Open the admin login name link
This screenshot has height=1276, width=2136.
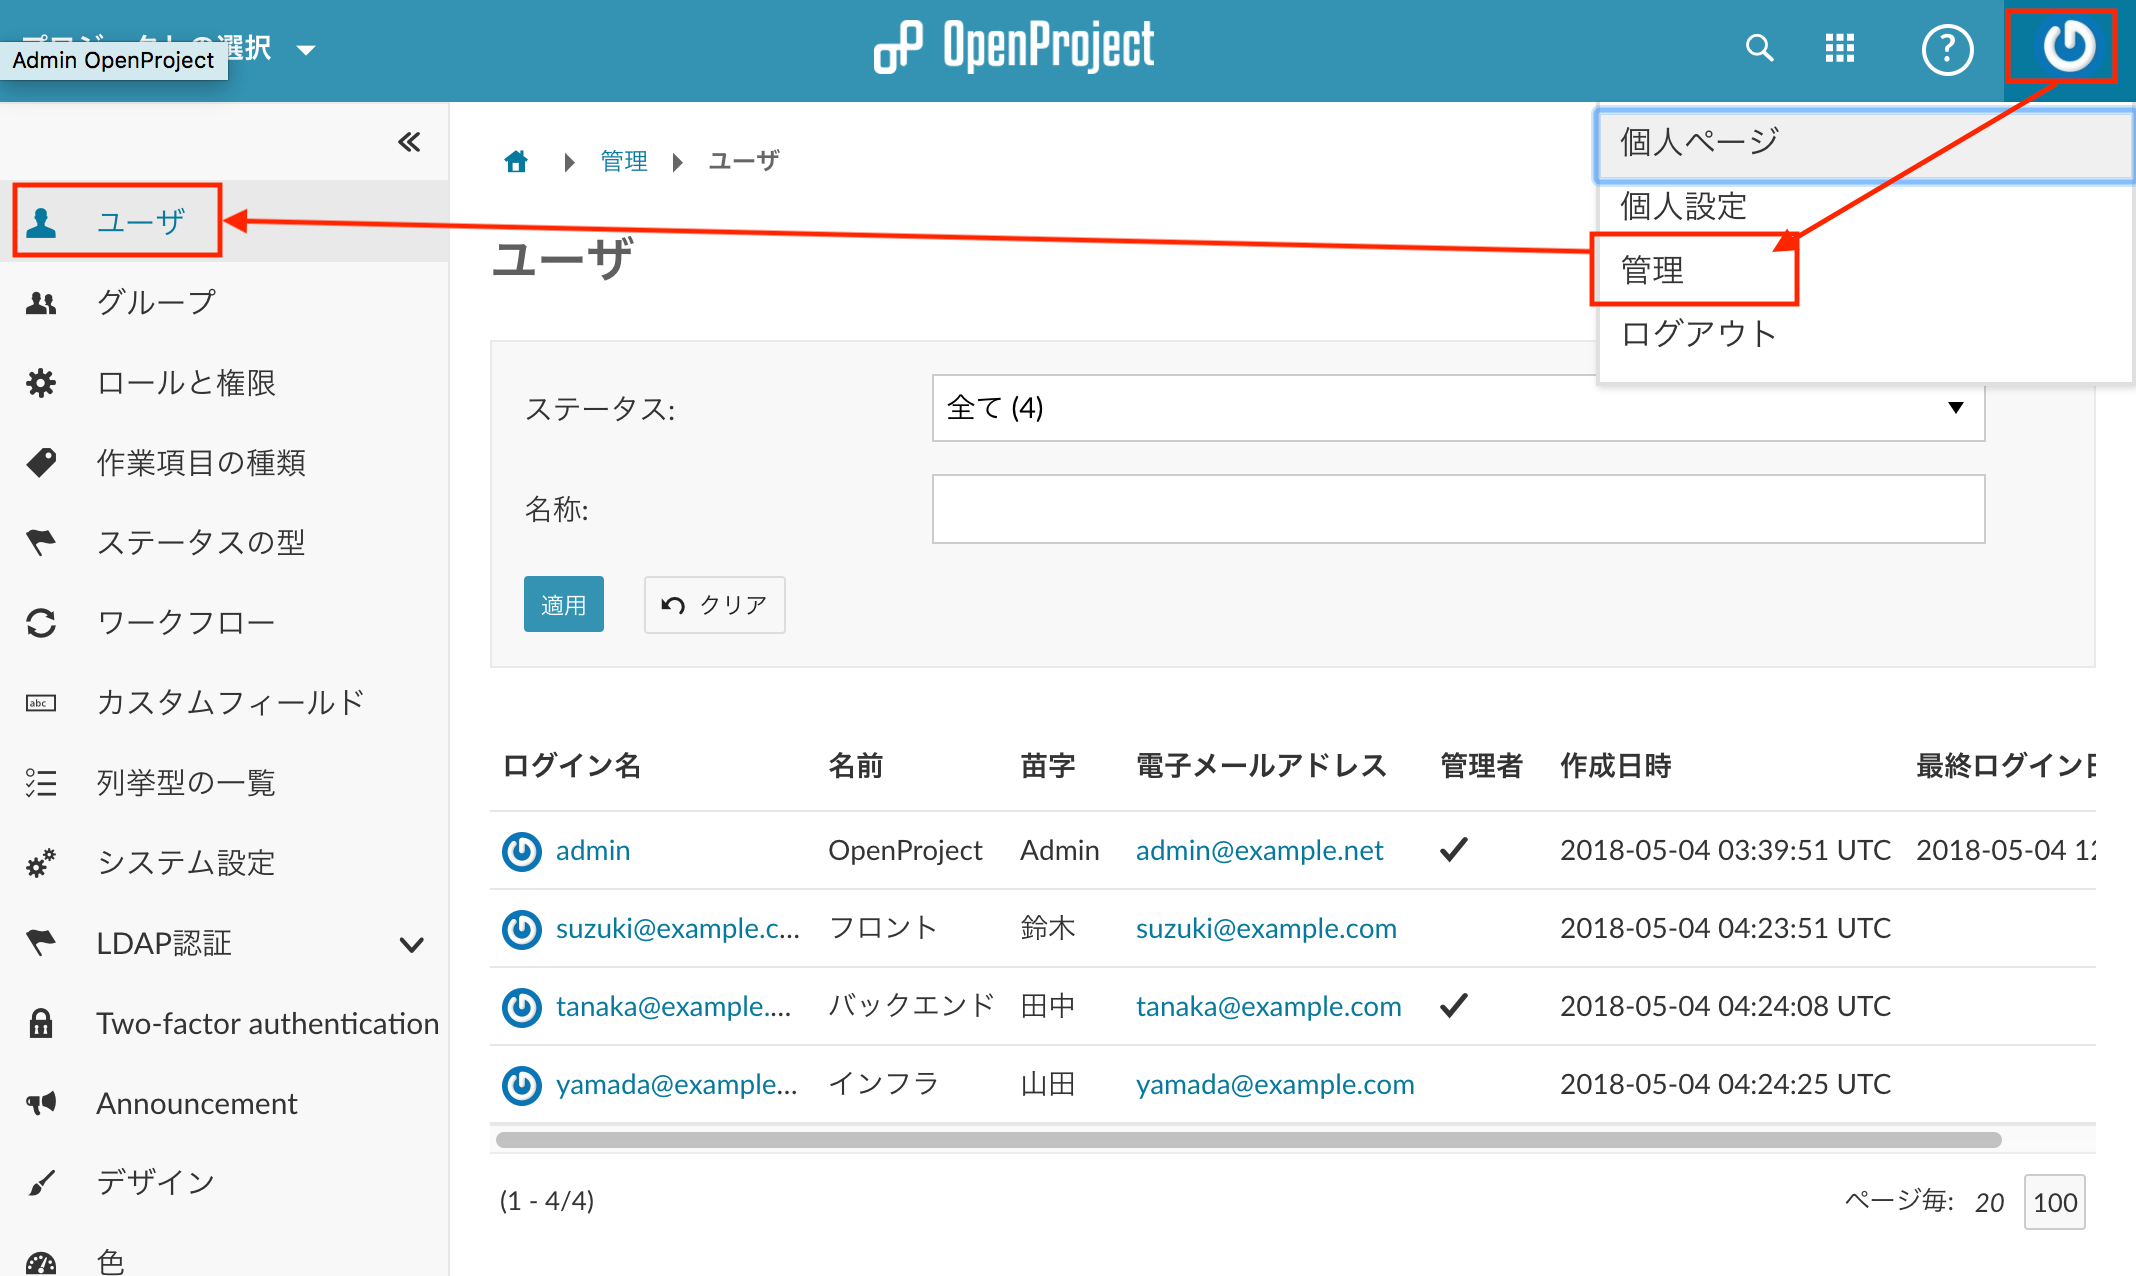pos(593,850)
